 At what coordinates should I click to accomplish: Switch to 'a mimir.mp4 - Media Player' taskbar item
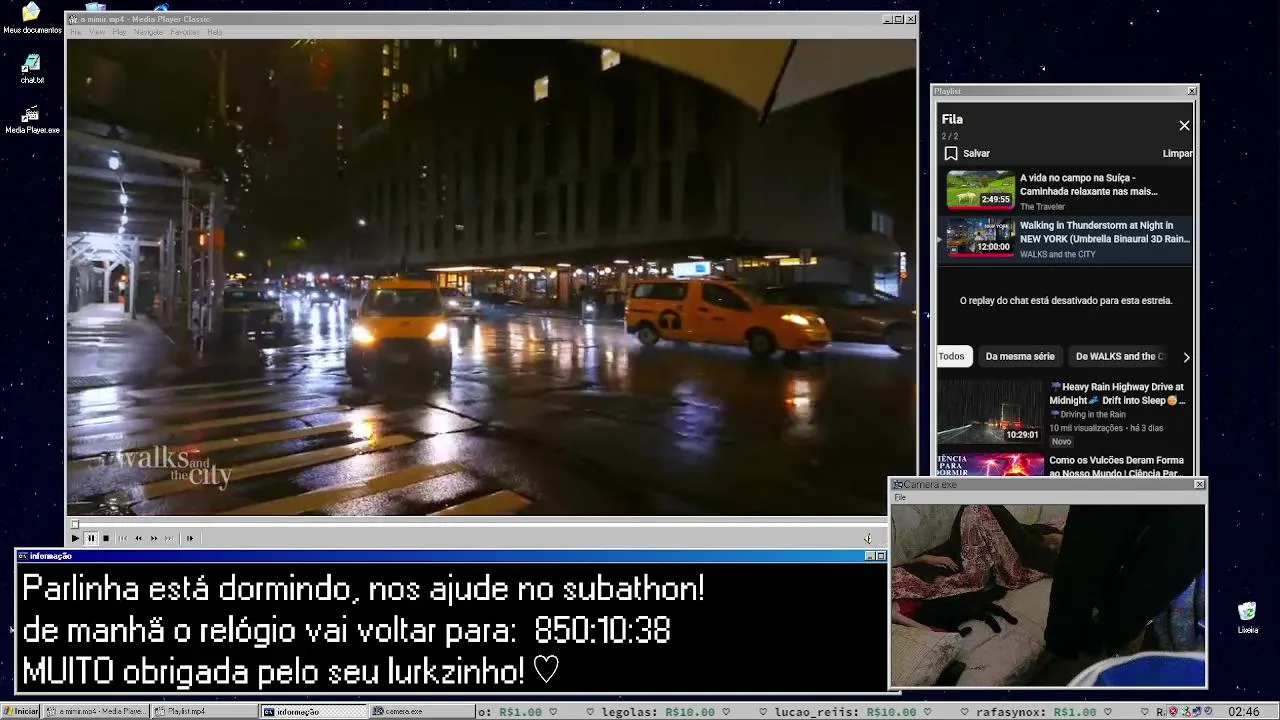(96, 711)
